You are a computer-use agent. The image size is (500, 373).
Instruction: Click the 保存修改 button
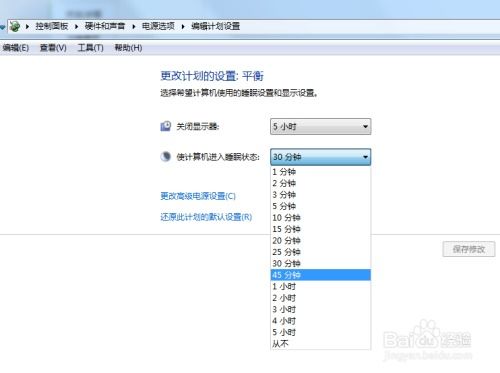[469, 249]
